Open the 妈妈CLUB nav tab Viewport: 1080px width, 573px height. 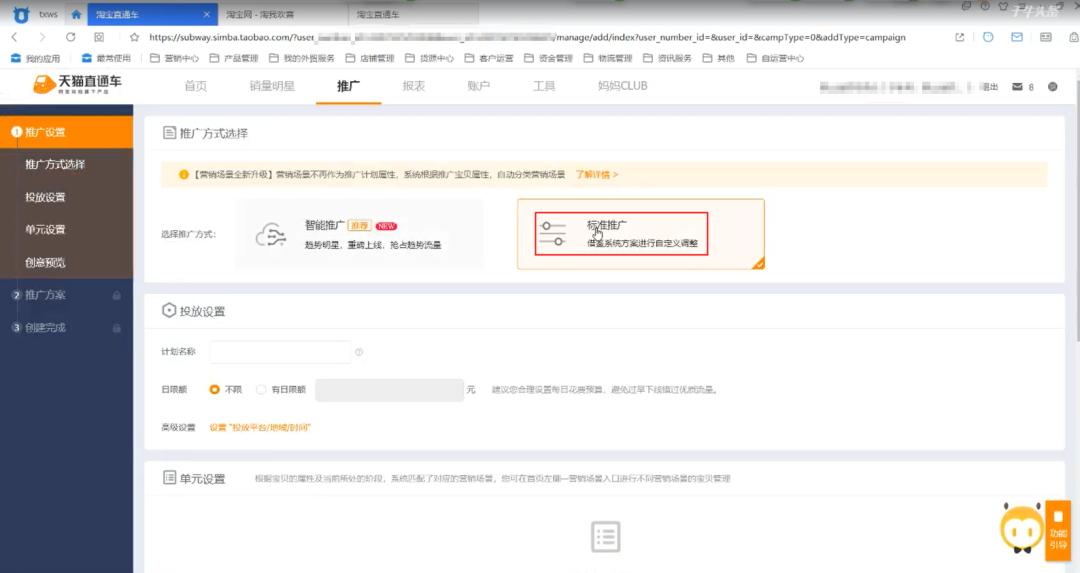(623, 86)
